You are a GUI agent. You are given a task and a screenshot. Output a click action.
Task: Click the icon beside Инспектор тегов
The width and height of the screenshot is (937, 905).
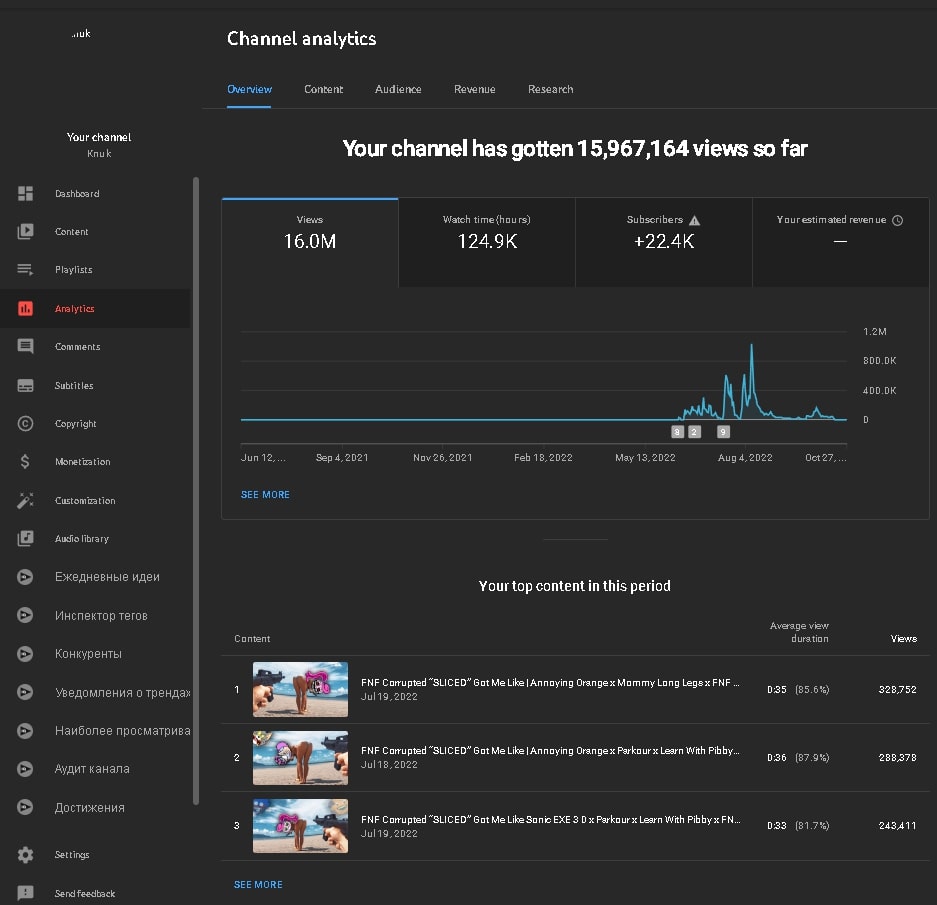coord(25,615)
